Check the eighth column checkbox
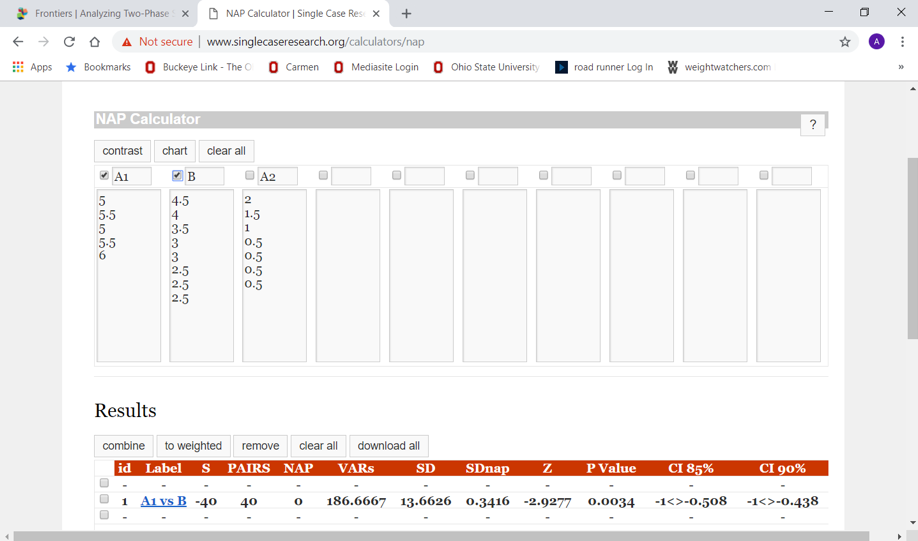This screenshot has height=541, width=918. (616, 175)
